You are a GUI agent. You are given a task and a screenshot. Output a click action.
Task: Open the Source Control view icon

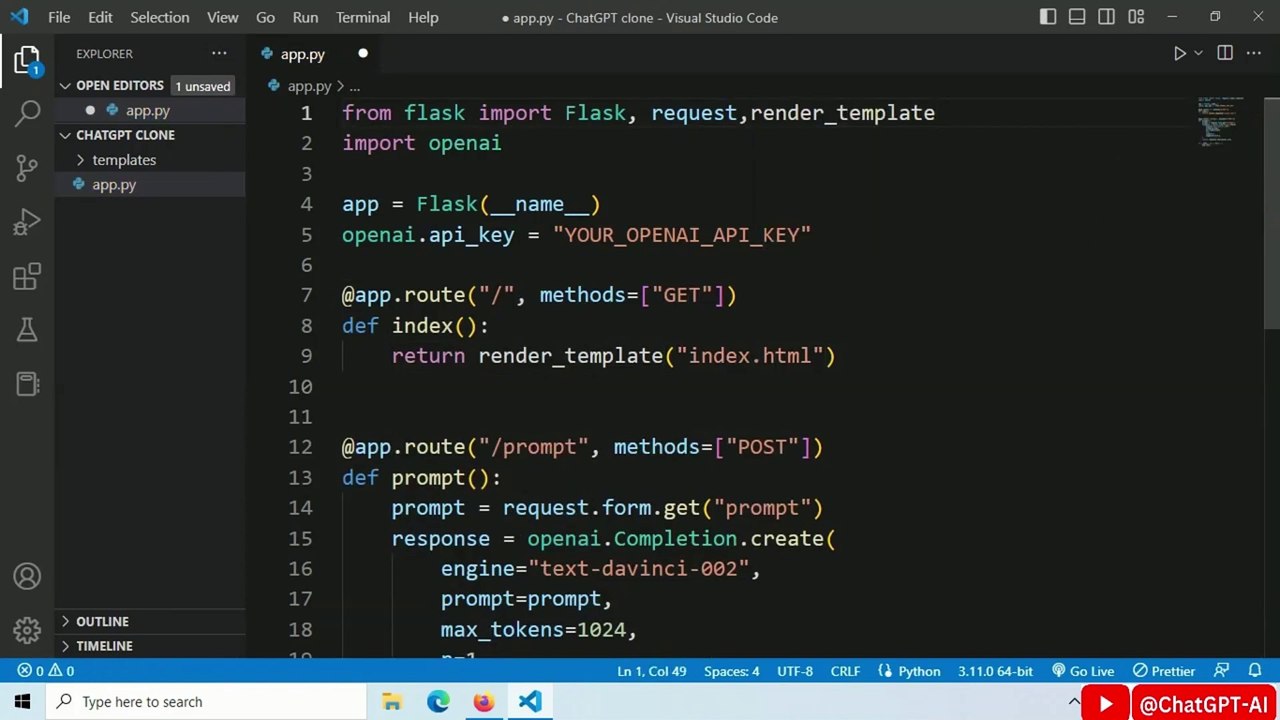(x=27, y=167)
